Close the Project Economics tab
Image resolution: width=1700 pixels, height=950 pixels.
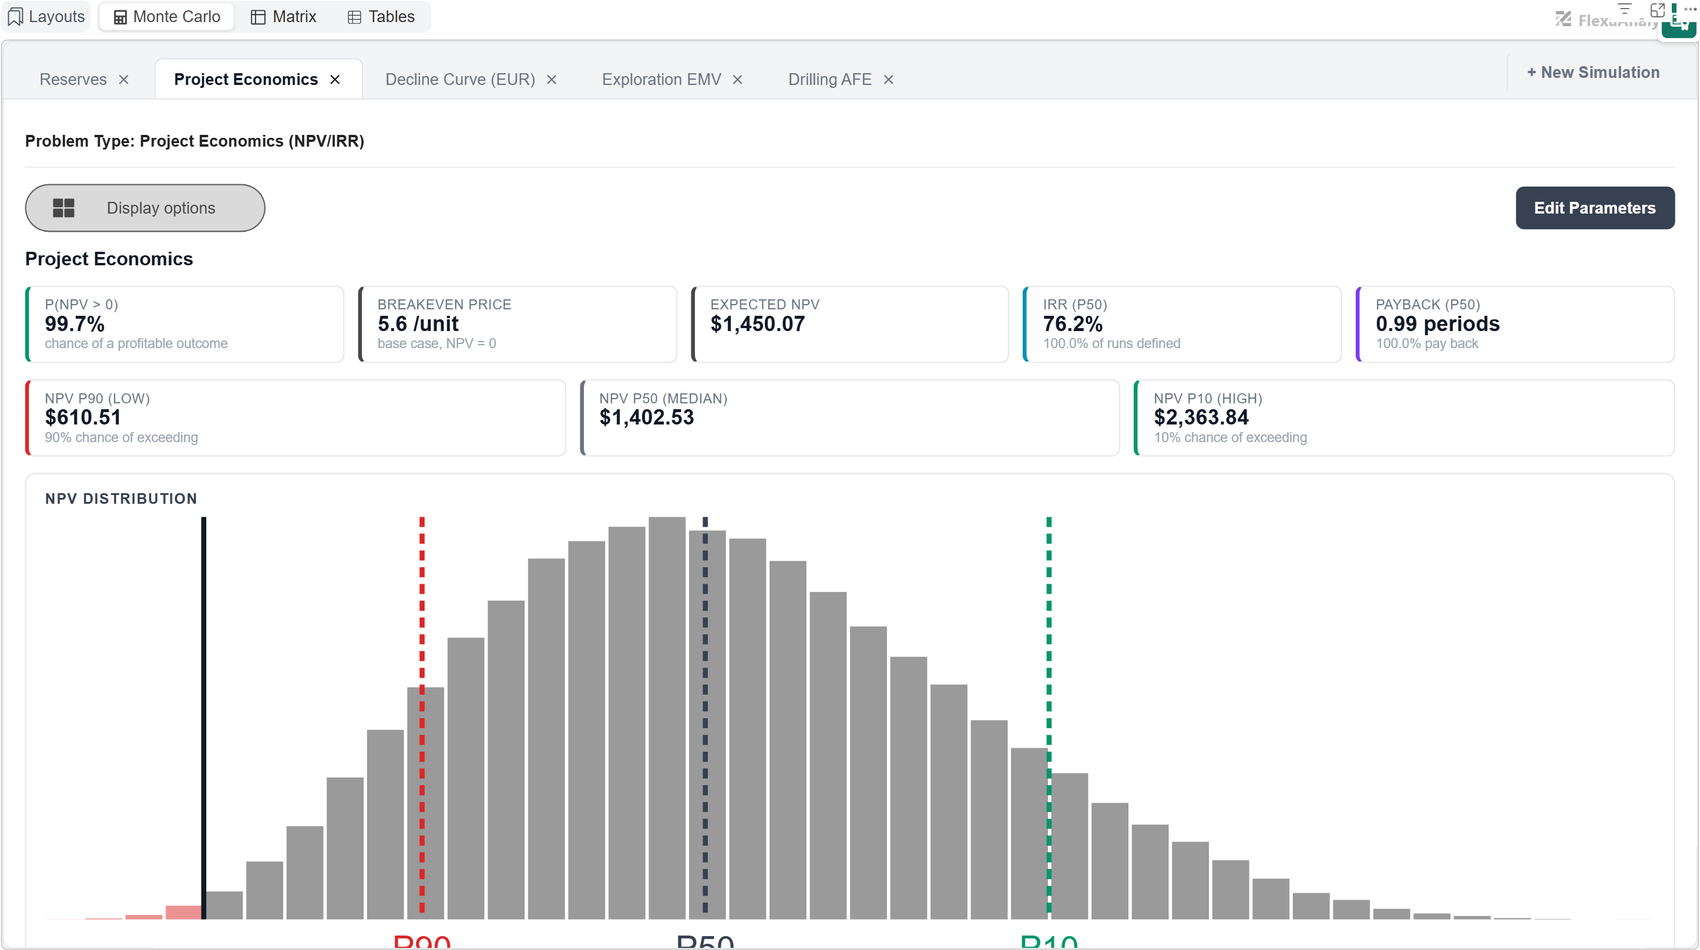335,80
